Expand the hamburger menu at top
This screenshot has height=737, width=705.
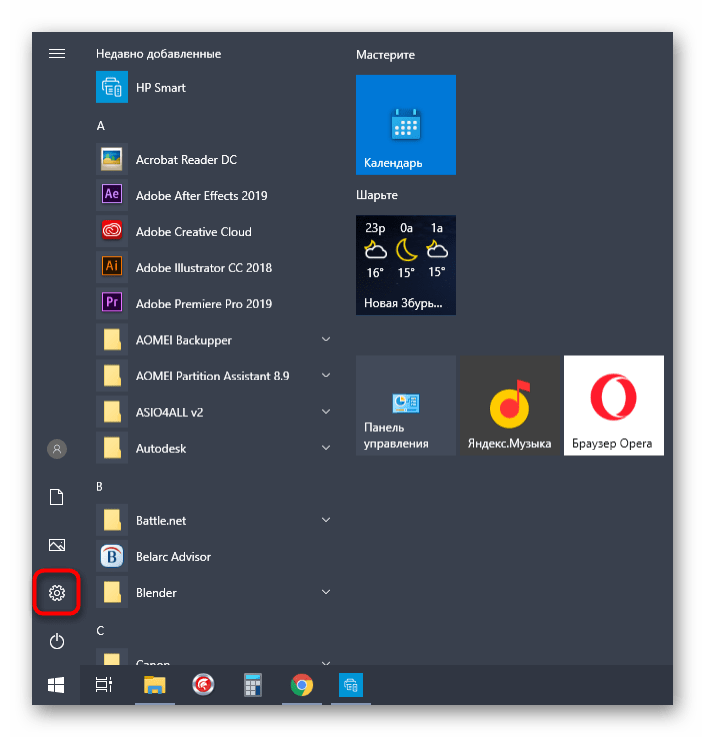[x=57, y=54]
